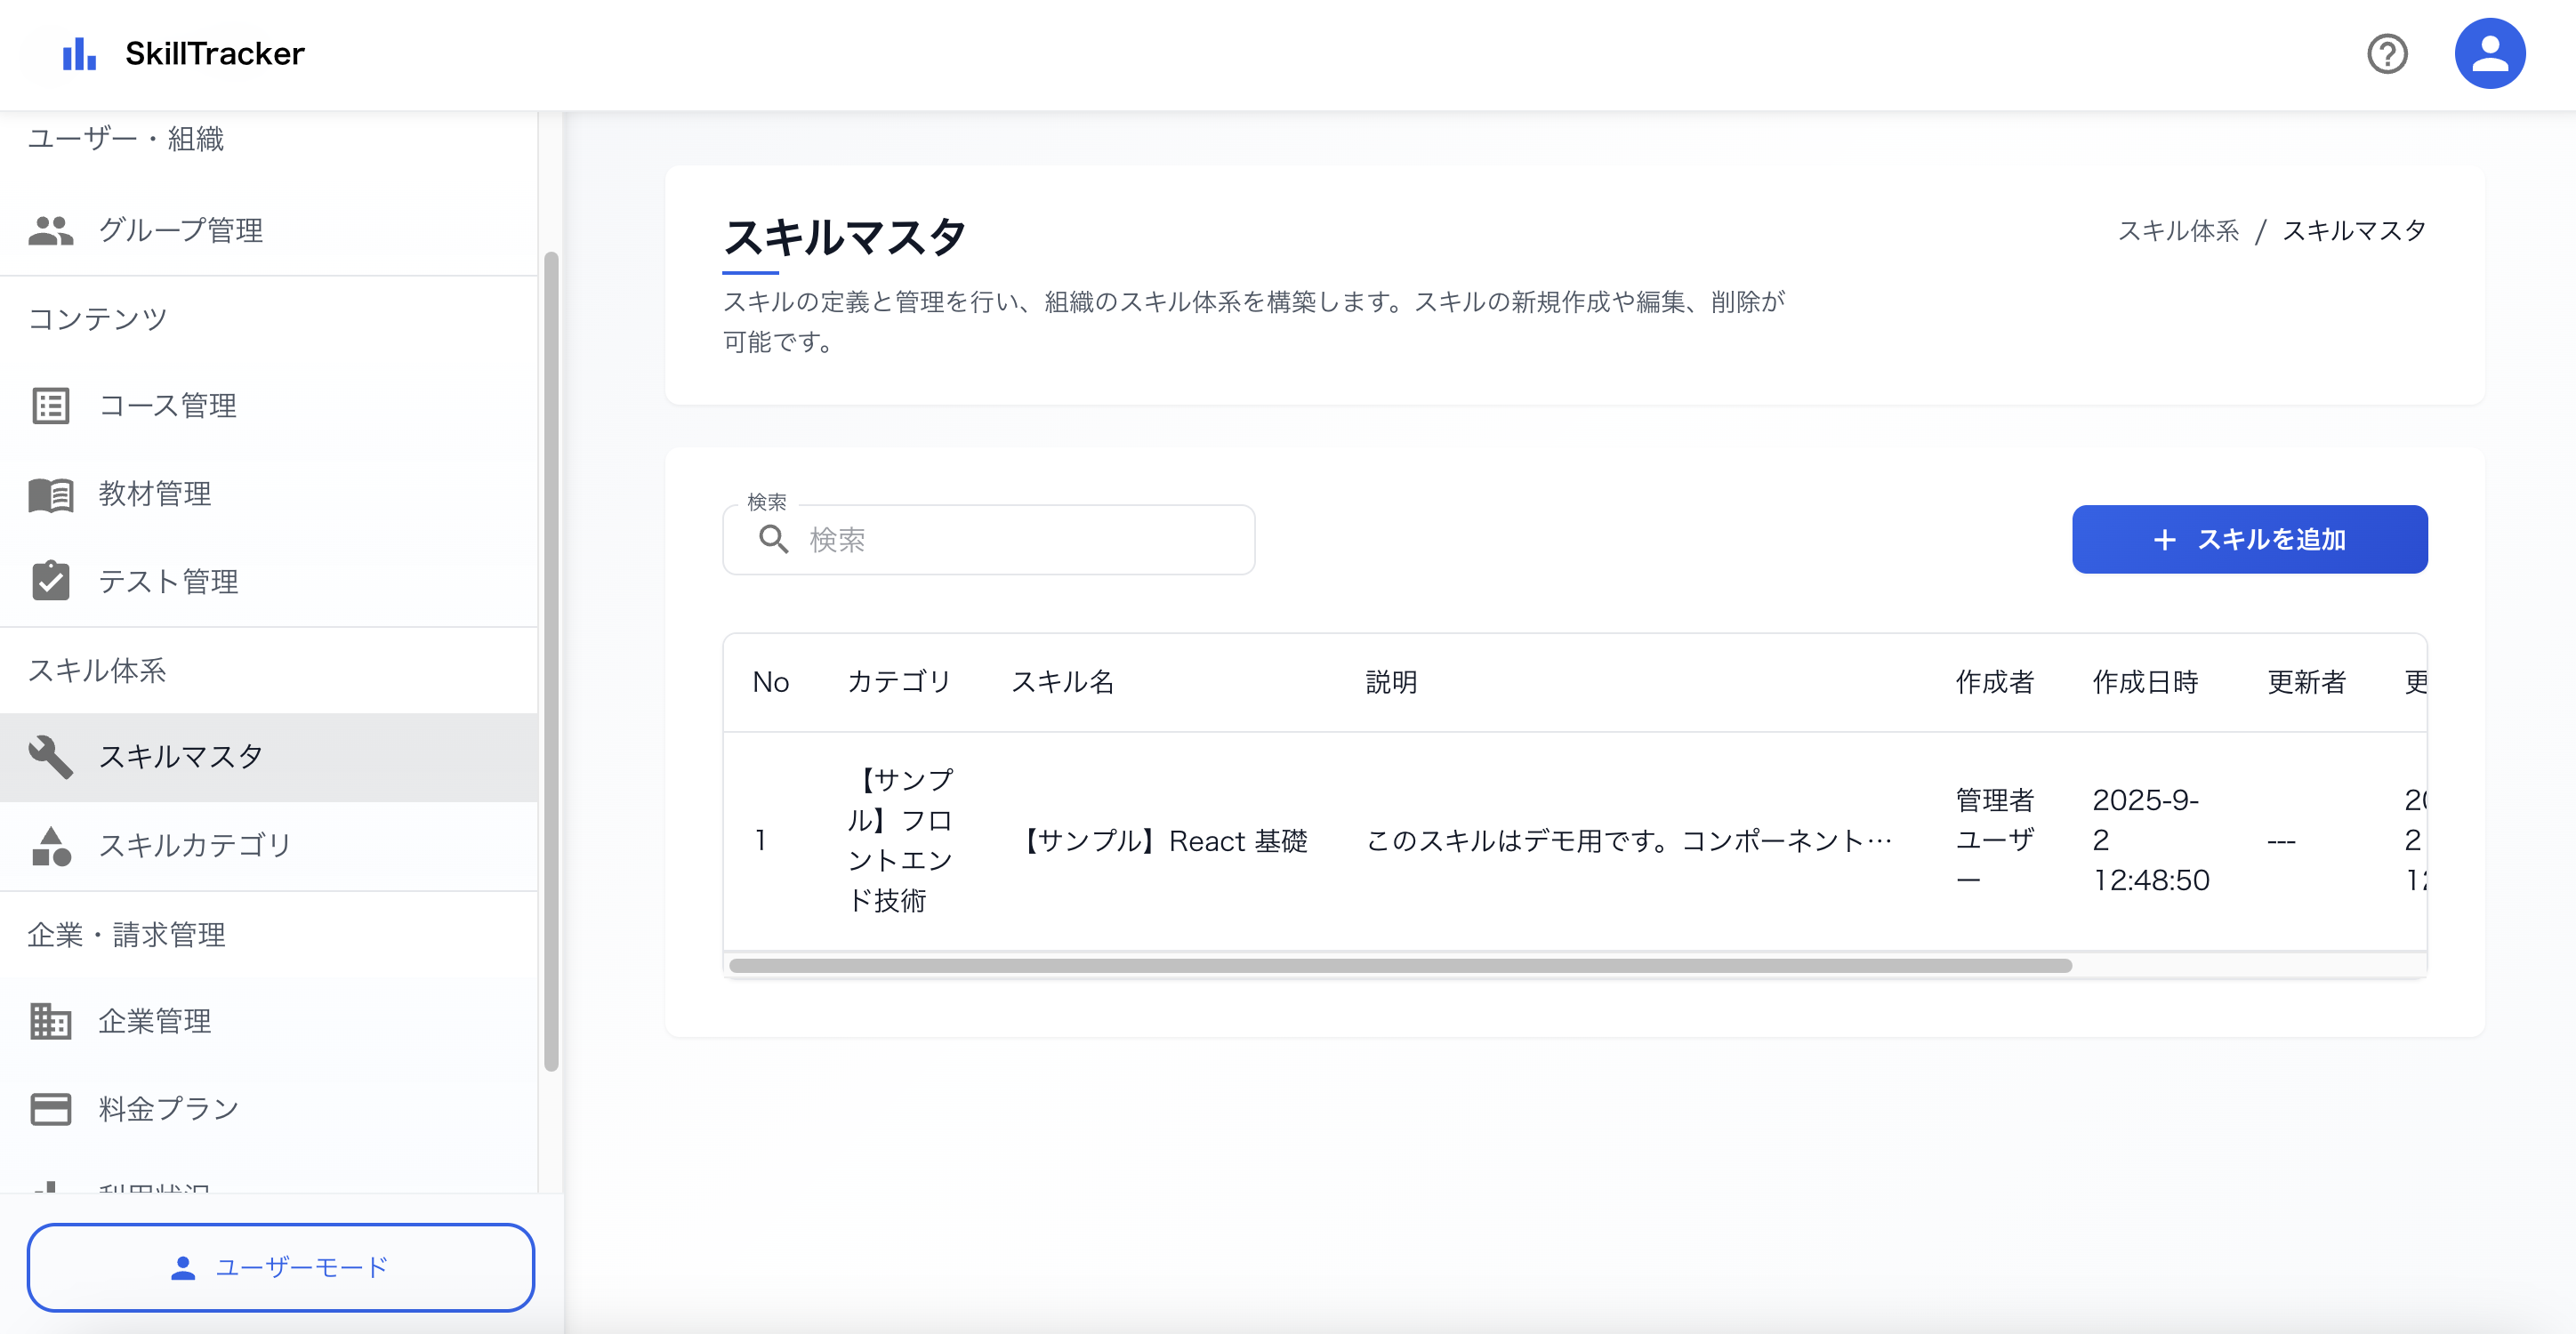Click the 企業管理 building icon

[49, 1021]
